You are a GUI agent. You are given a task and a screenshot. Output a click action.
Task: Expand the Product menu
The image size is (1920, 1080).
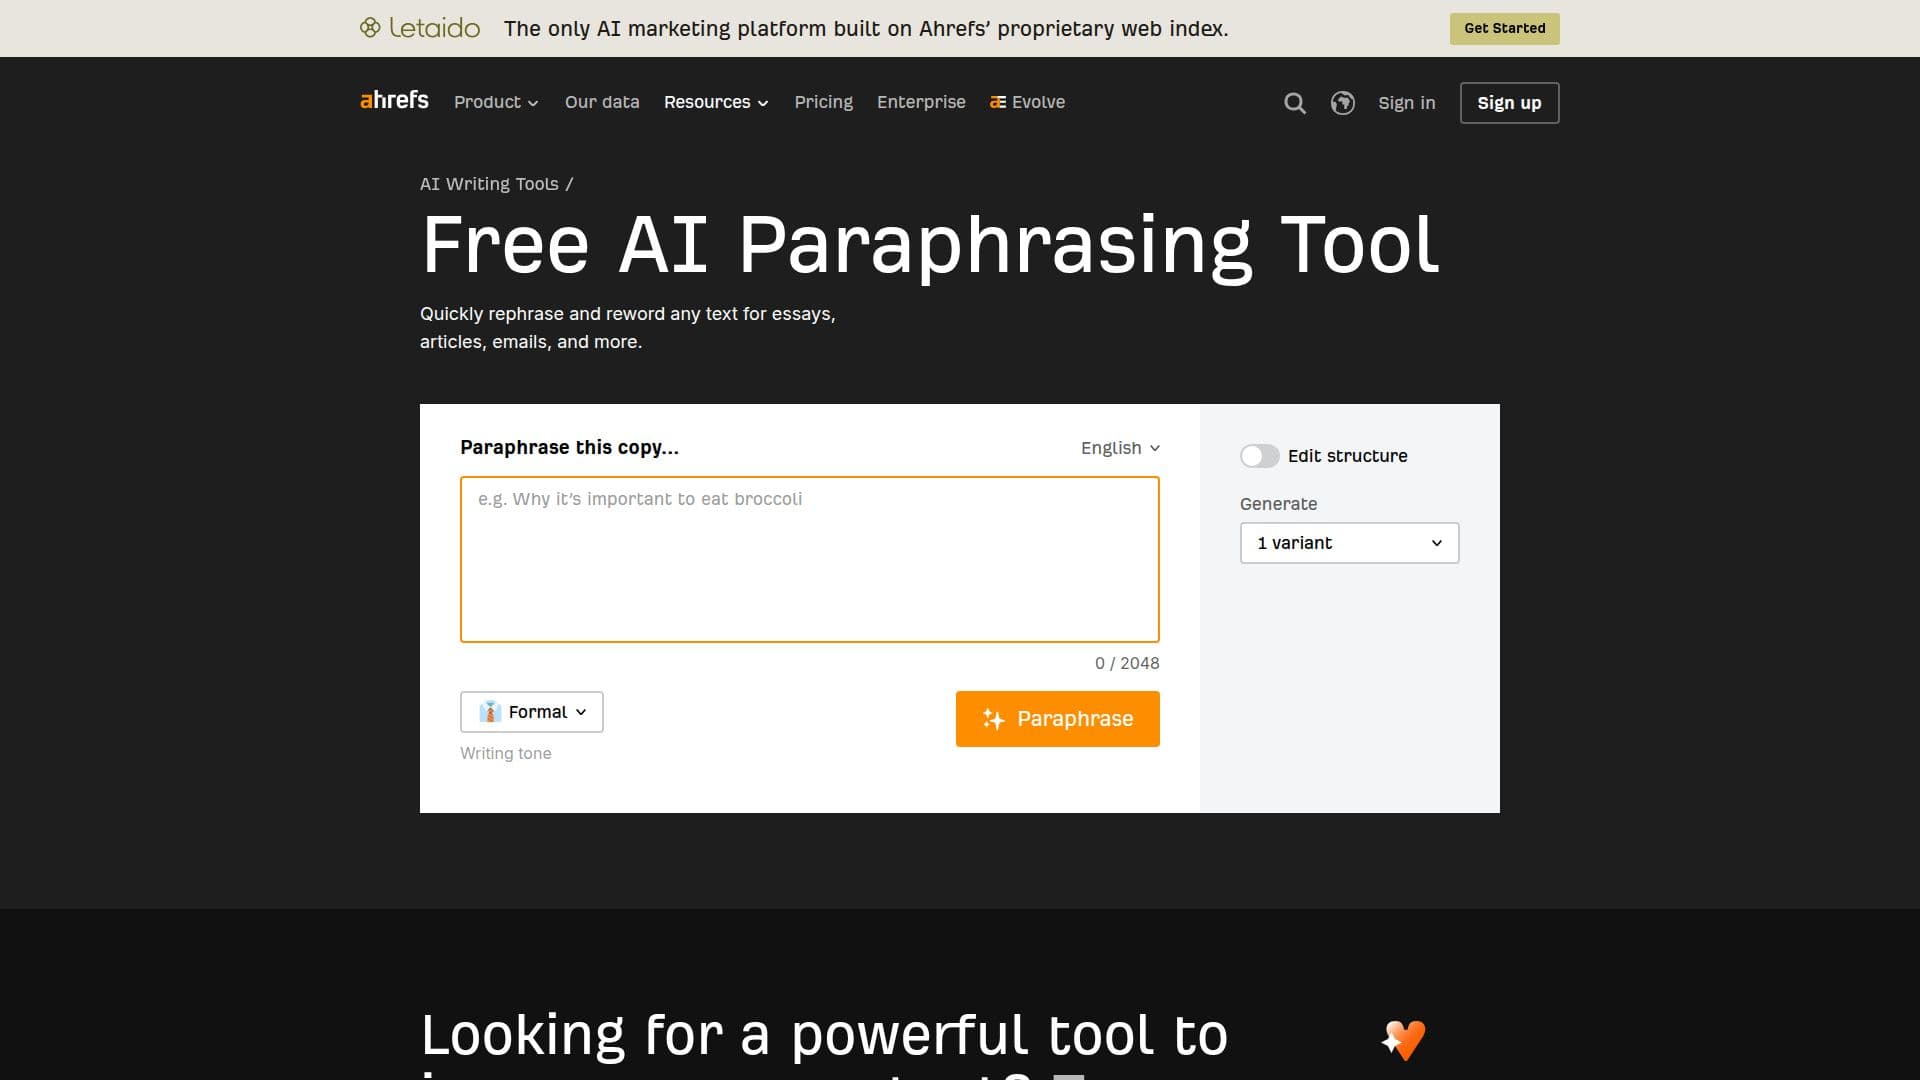tap(496, 102)
